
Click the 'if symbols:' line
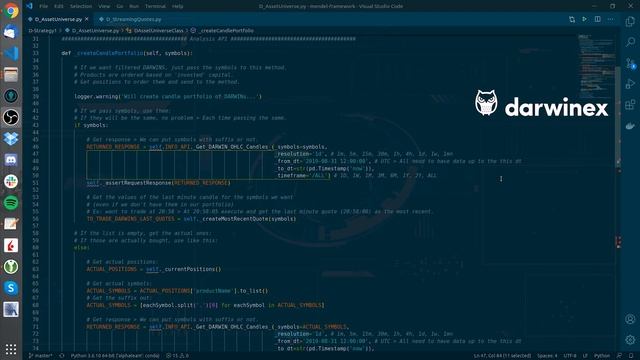point(91,125)
